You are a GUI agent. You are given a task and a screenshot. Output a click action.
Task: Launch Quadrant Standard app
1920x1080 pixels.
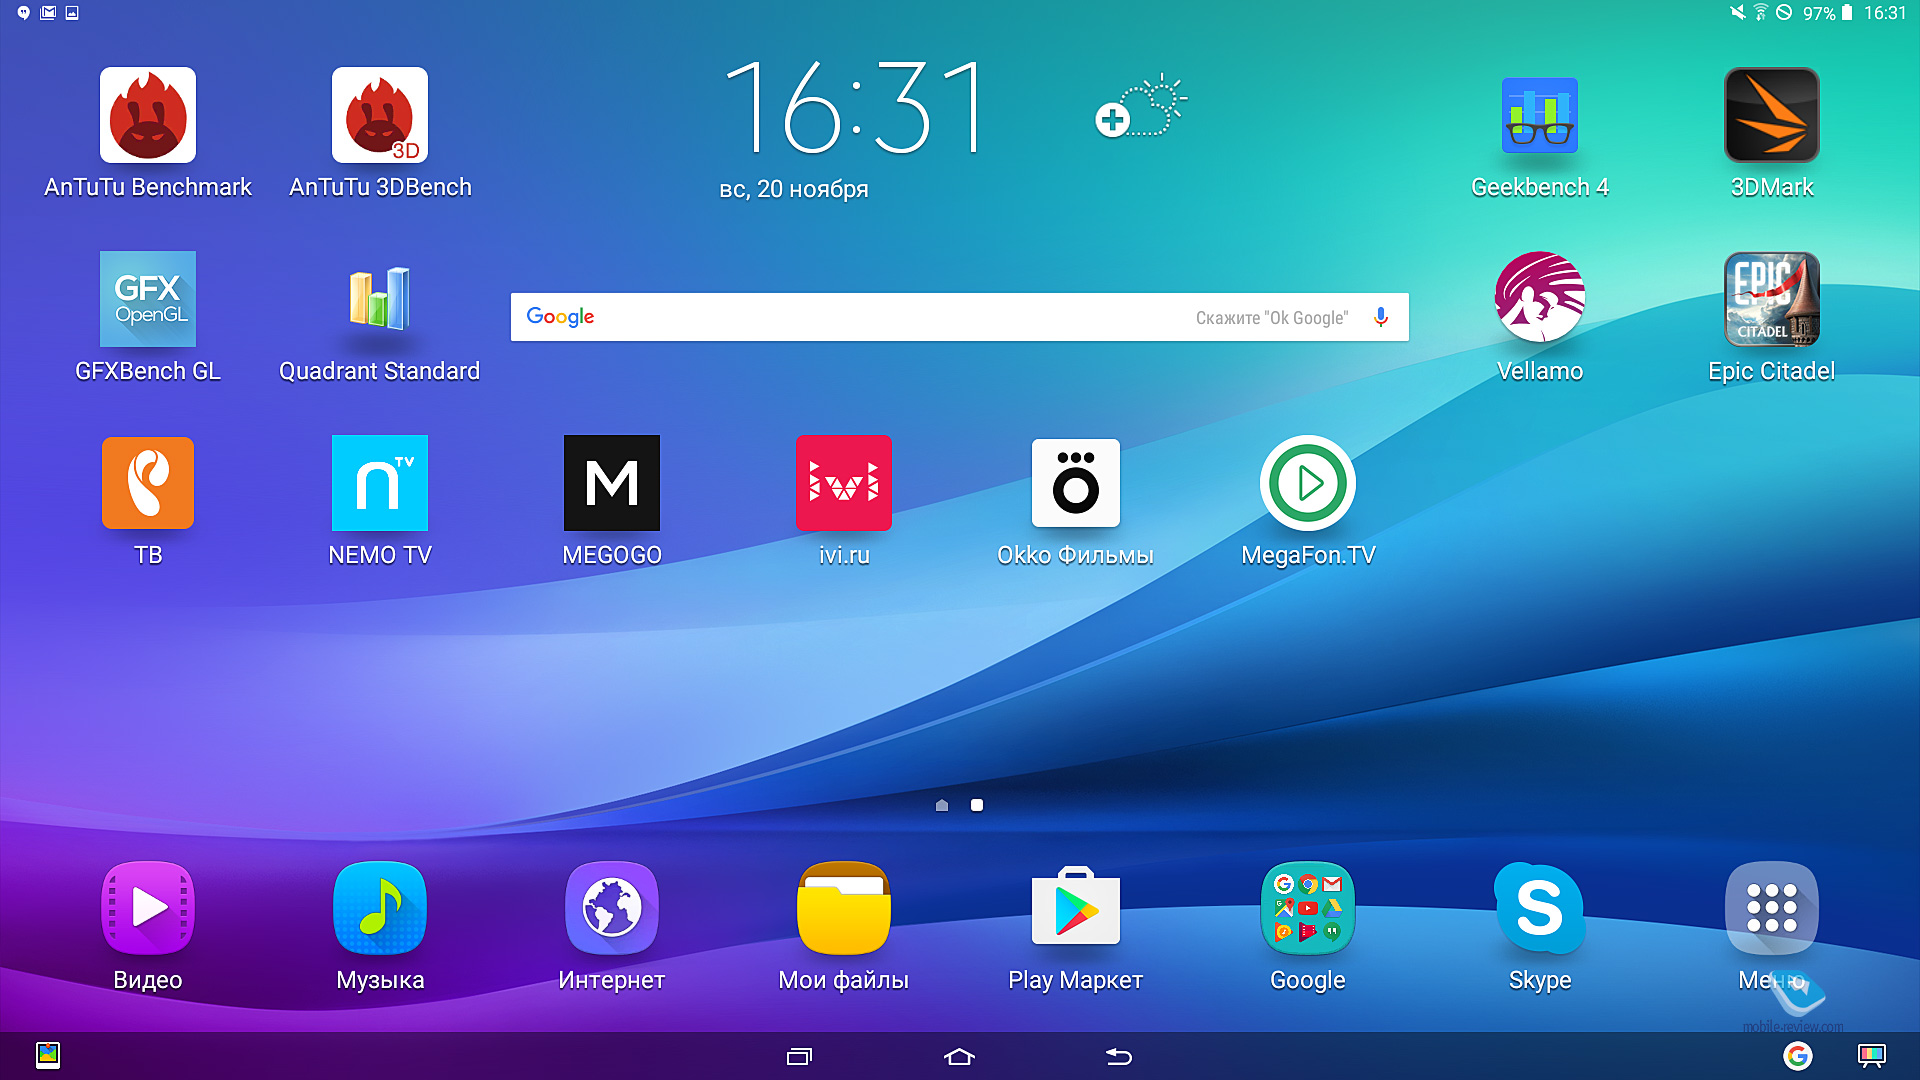380,299
